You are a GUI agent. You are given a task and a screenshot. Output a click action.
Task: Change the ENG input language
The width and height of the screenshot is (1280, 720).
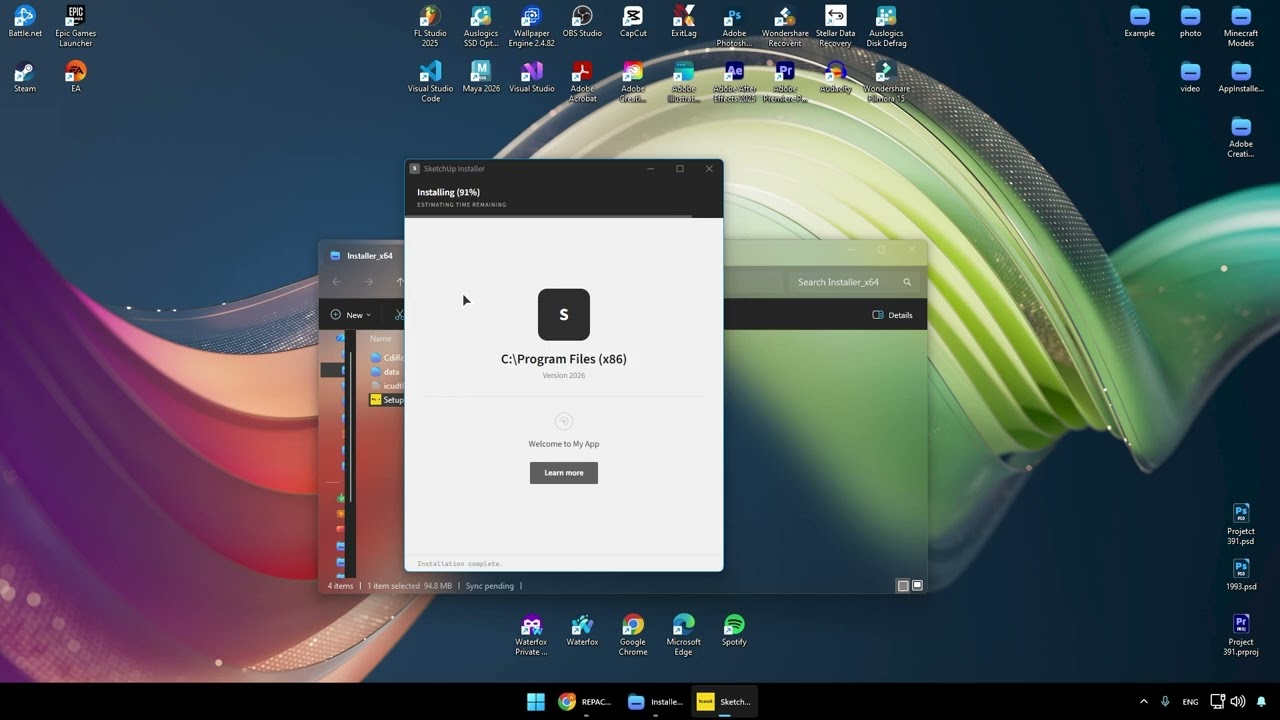click(1190, 702)
